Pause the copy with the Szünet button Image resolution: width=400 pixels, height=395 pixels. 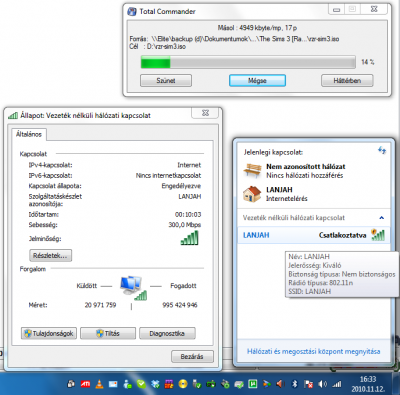coord(166,81)
